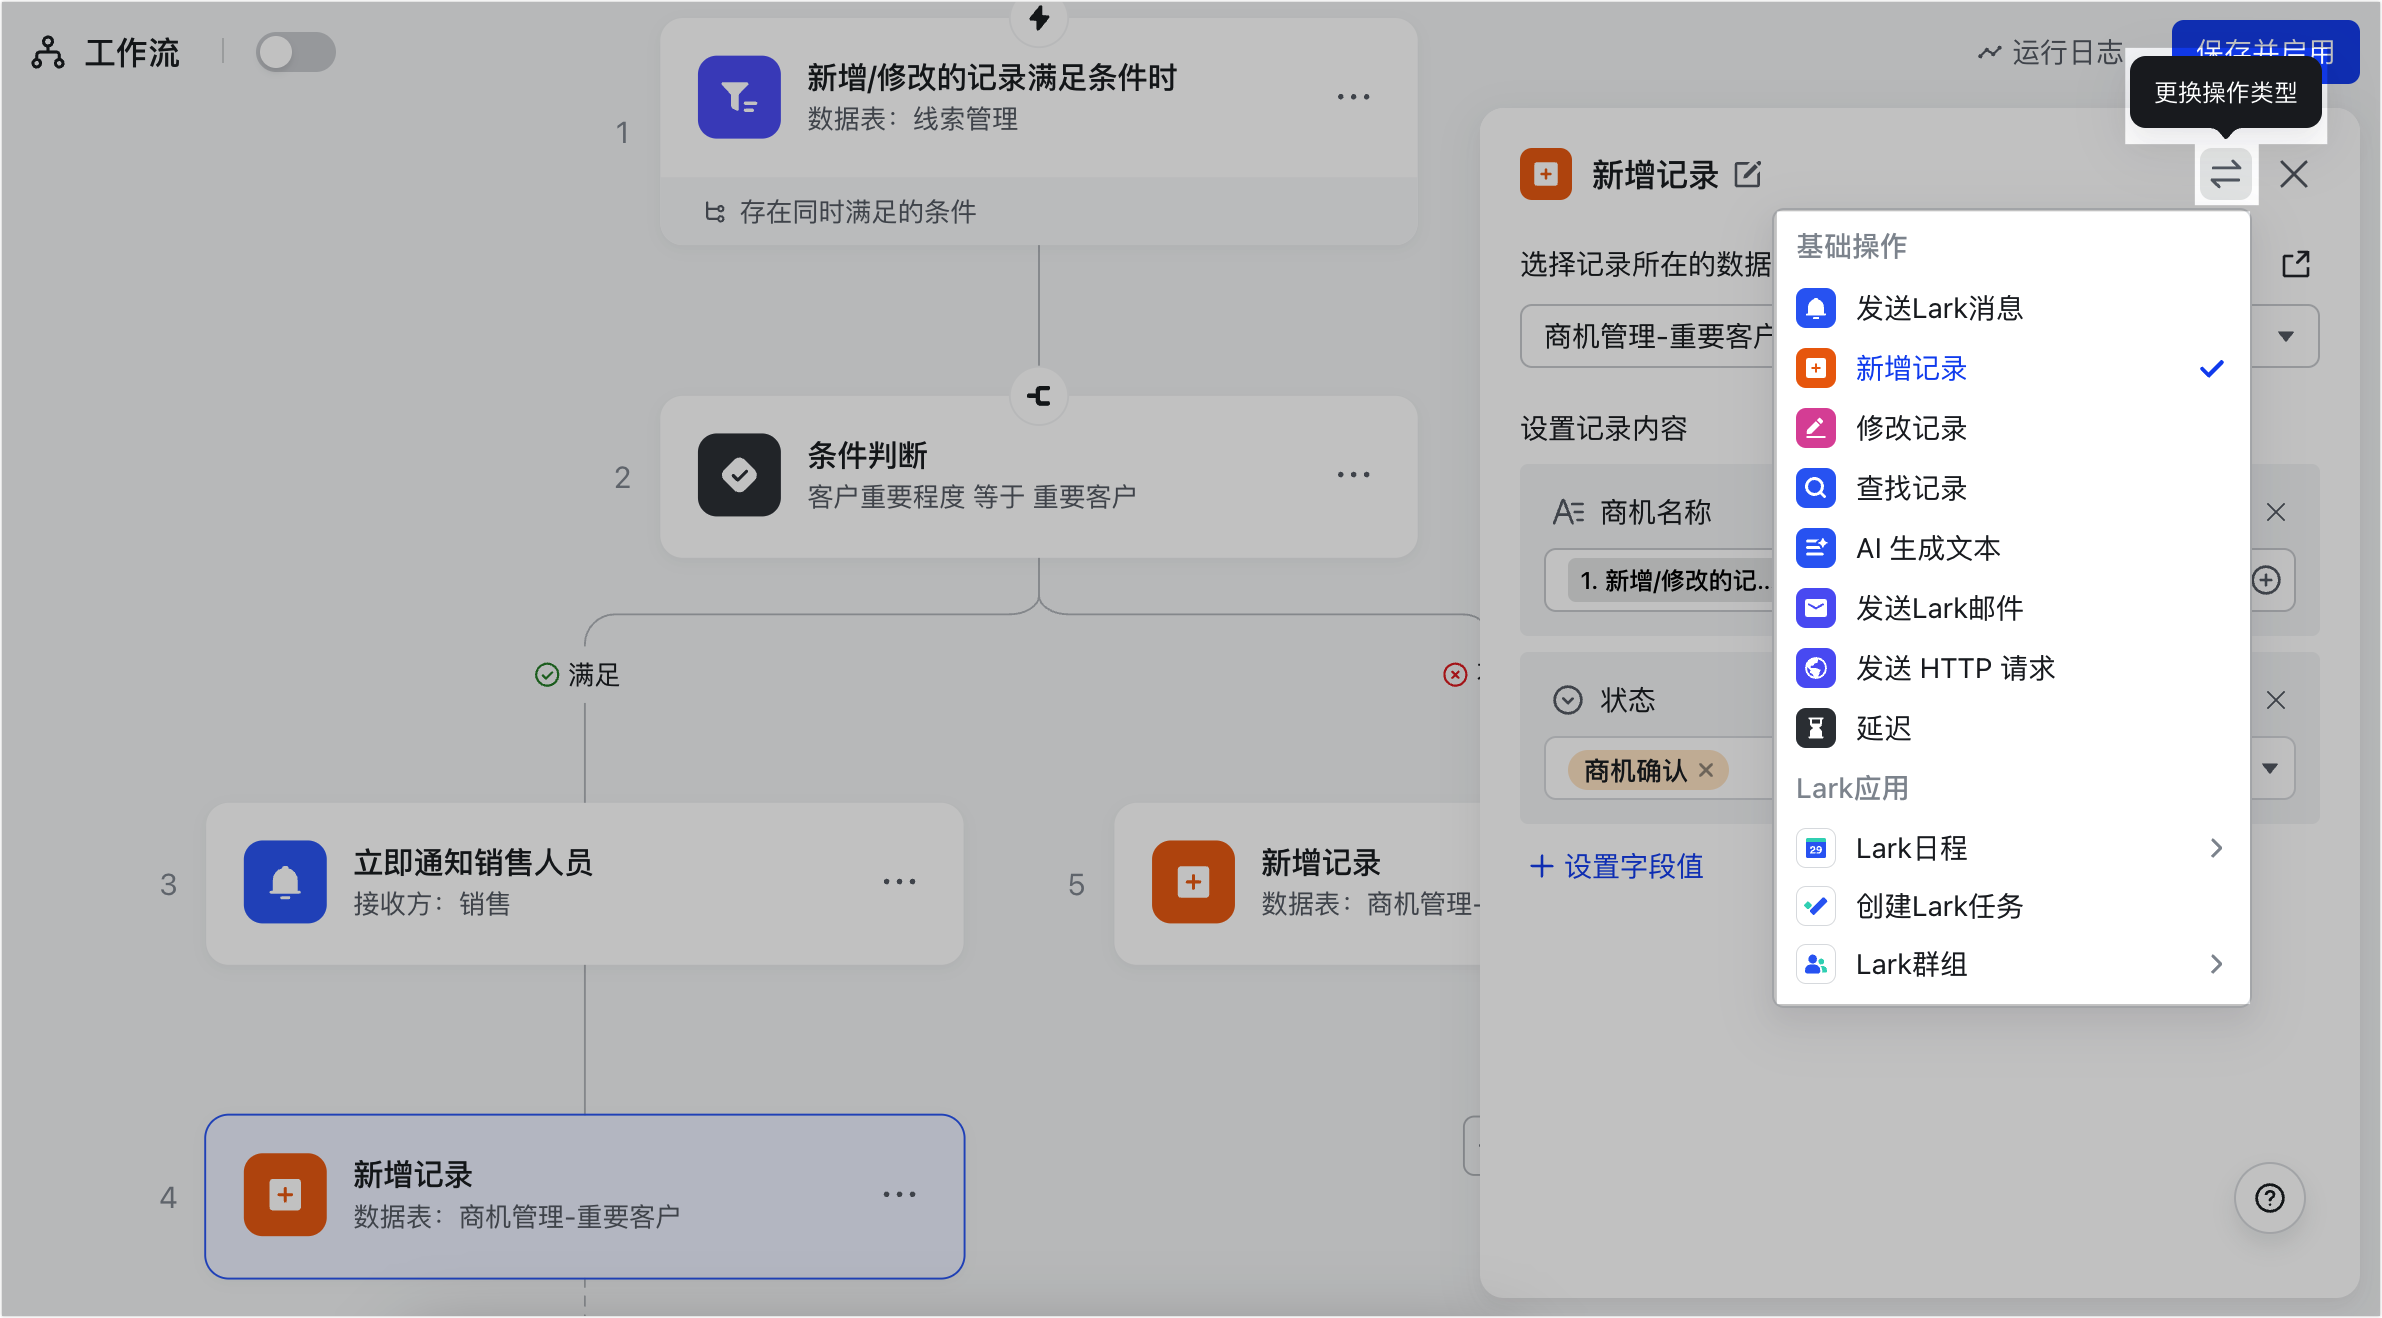The image size is (2382, 1318).
Task: Select 新增记录 in the operations menu
Action: click(x=2012, y=368)
